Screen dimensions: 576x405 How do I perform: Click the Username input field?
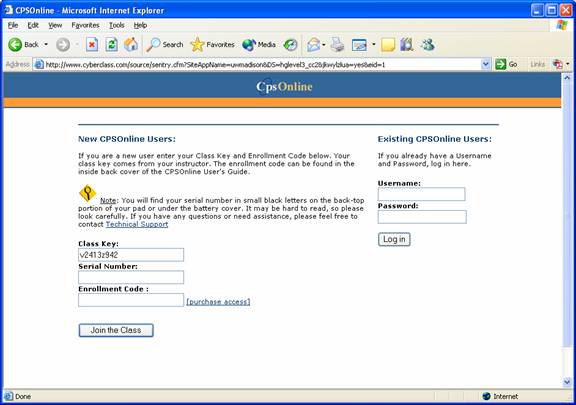pos(422,194)
